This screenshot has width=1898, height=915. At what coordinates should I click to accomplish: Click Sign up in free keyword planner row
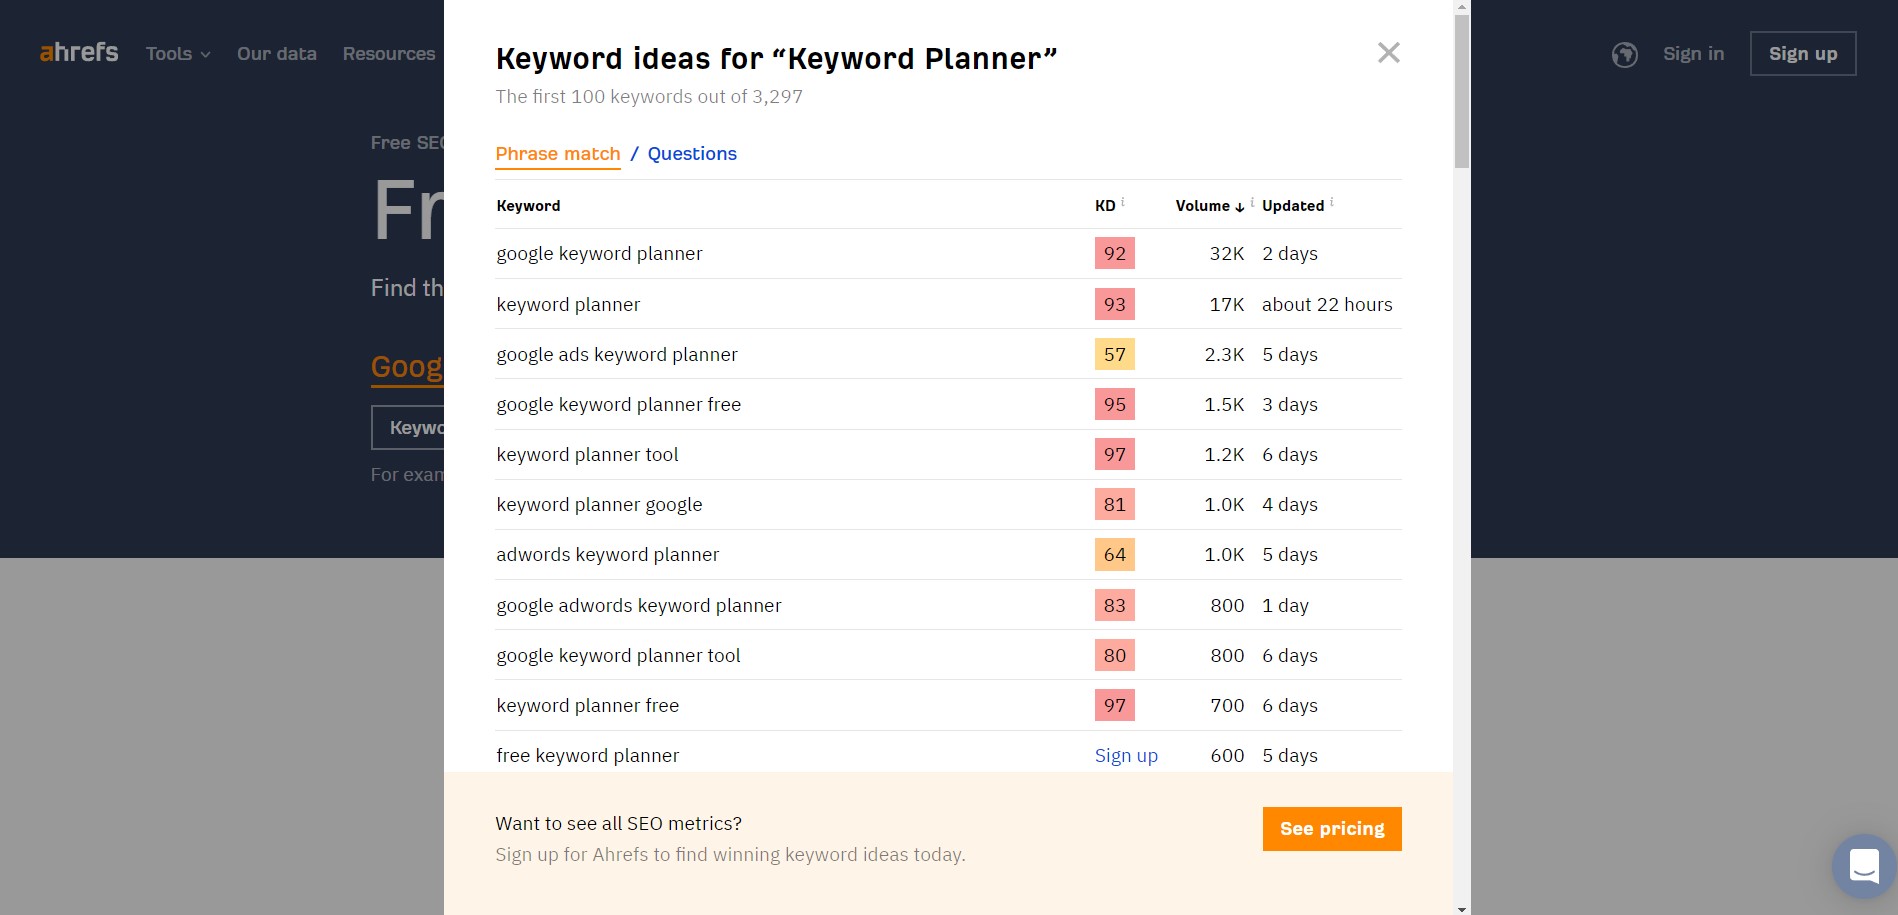click(1126, 756)
